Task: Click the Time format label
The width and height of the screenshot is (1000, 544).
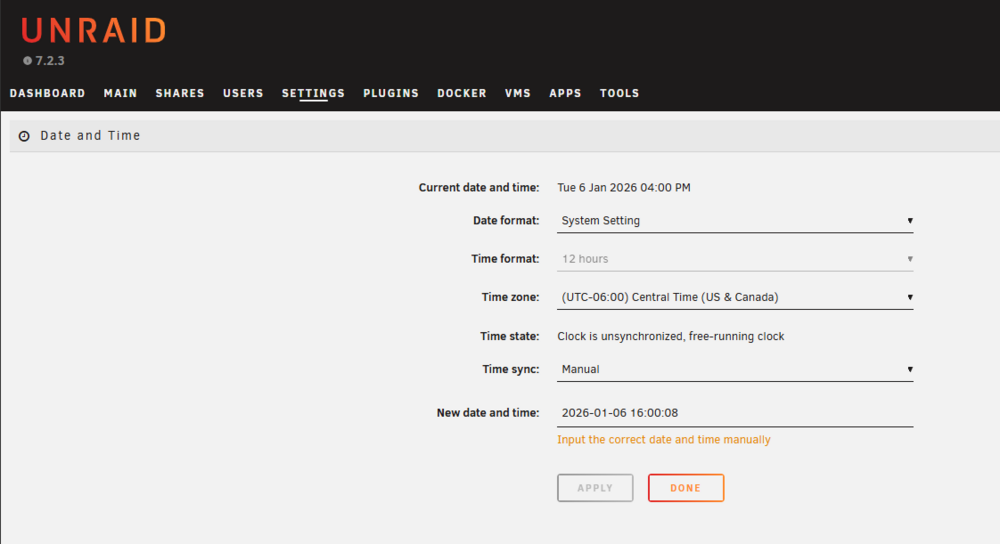Action: click(x=505, y=259)
